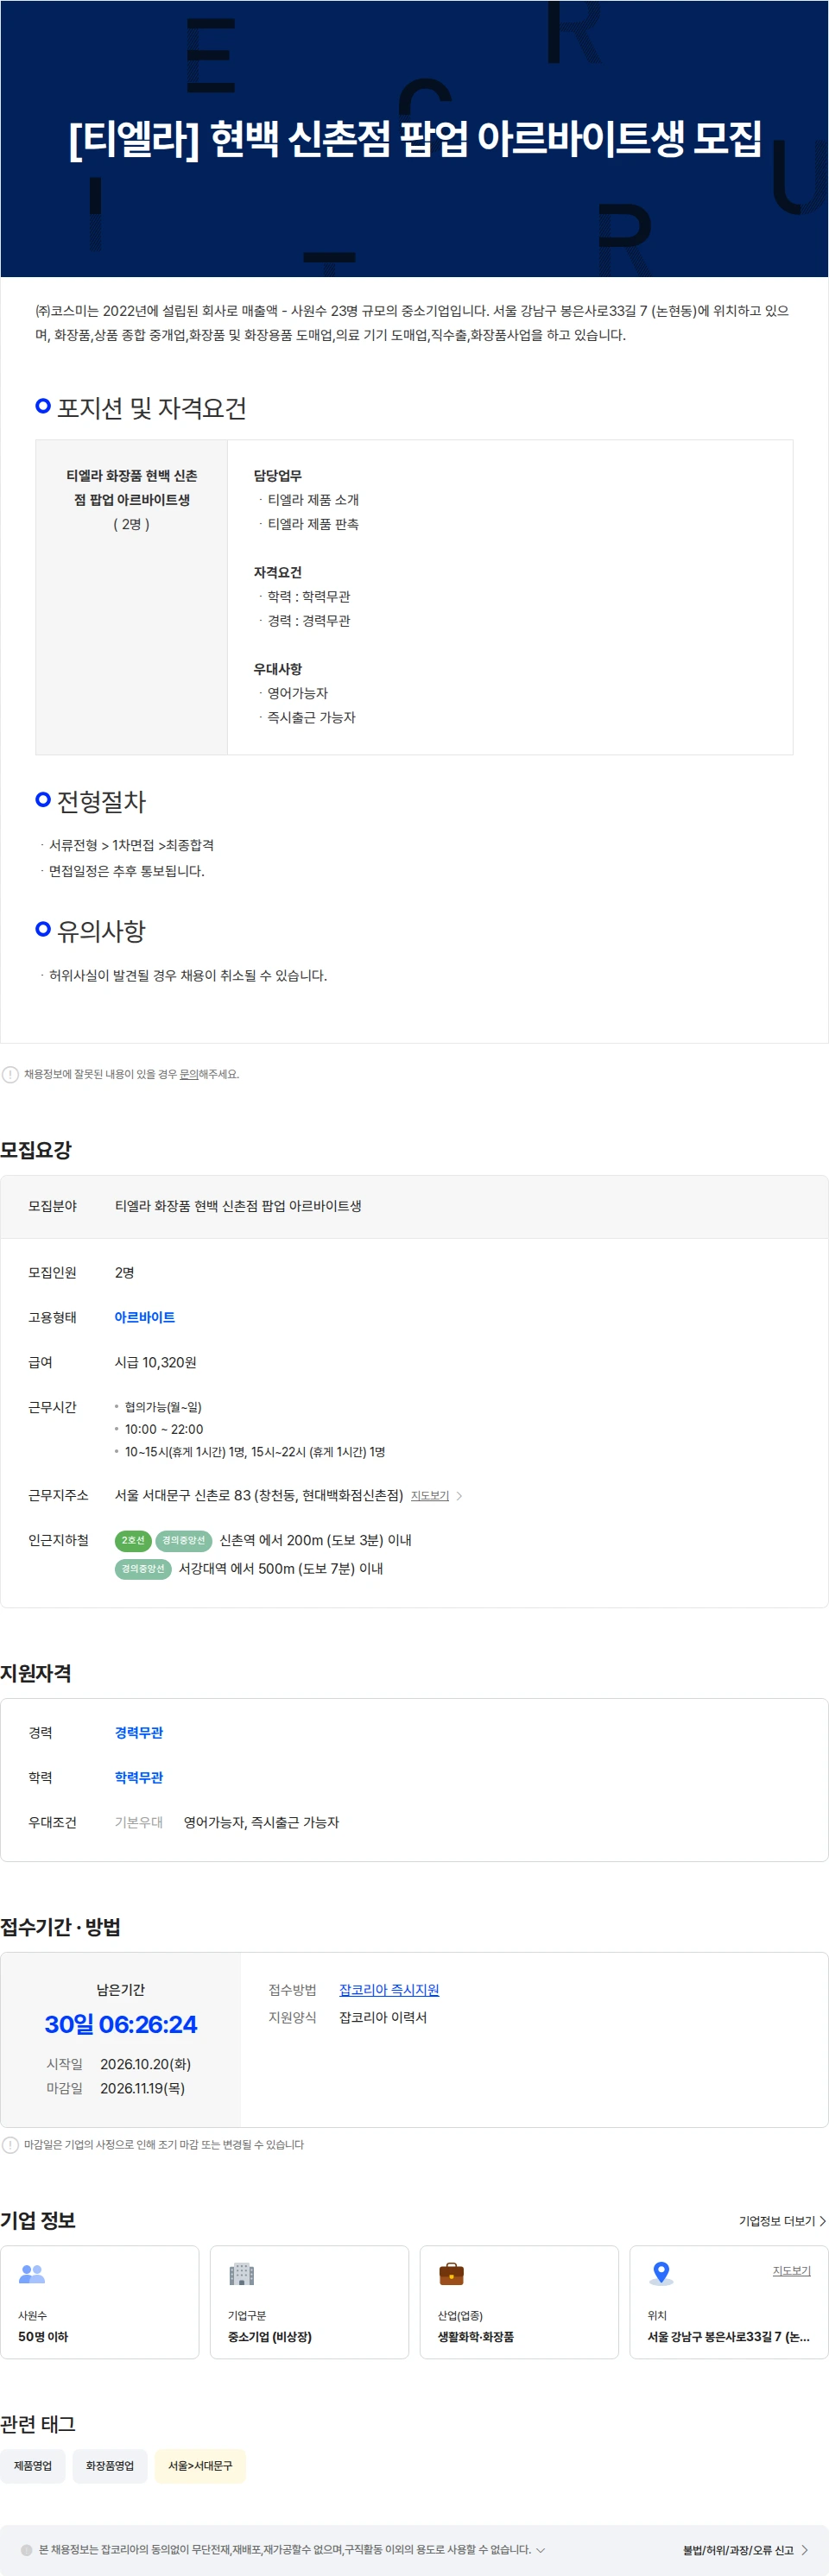Open 지도보기 link in 위치 card

tap(791, 2270)
